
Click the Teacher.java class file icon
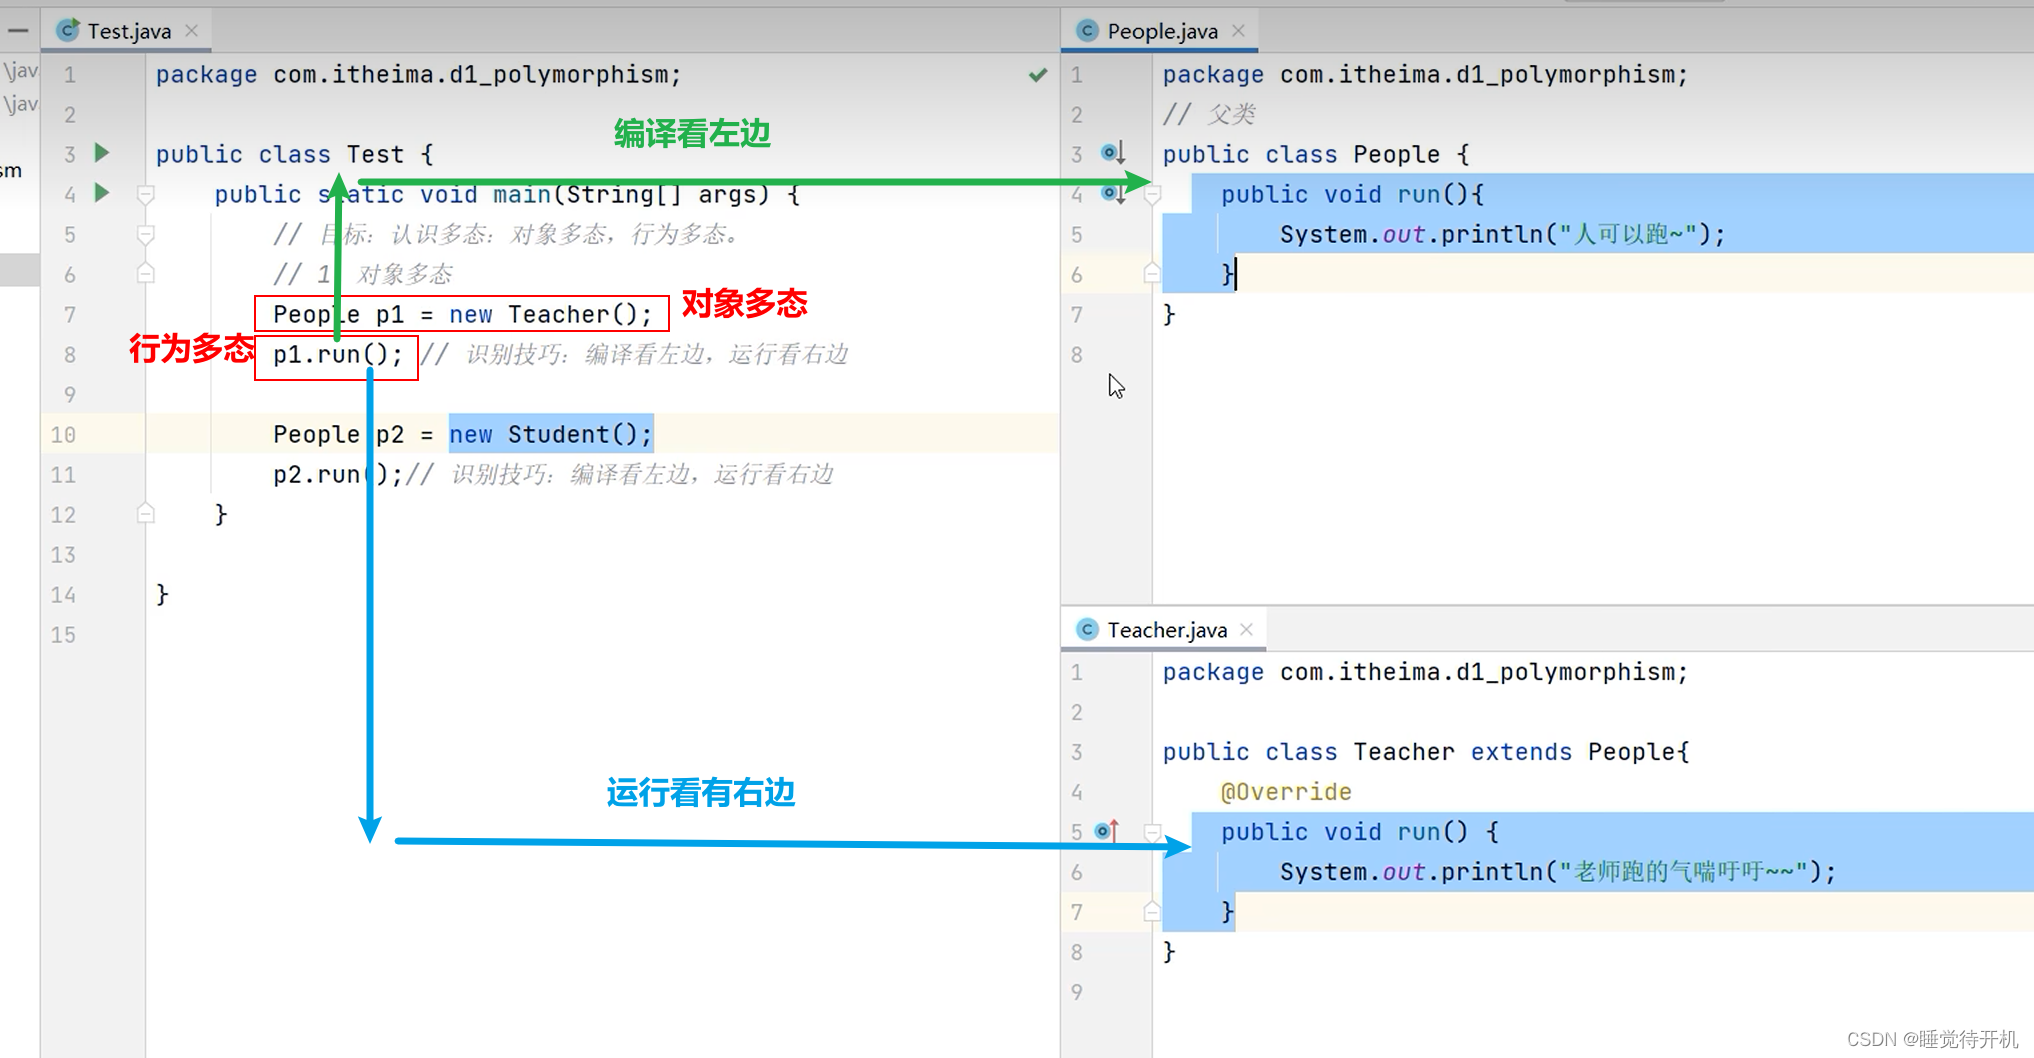point(1087,630)
